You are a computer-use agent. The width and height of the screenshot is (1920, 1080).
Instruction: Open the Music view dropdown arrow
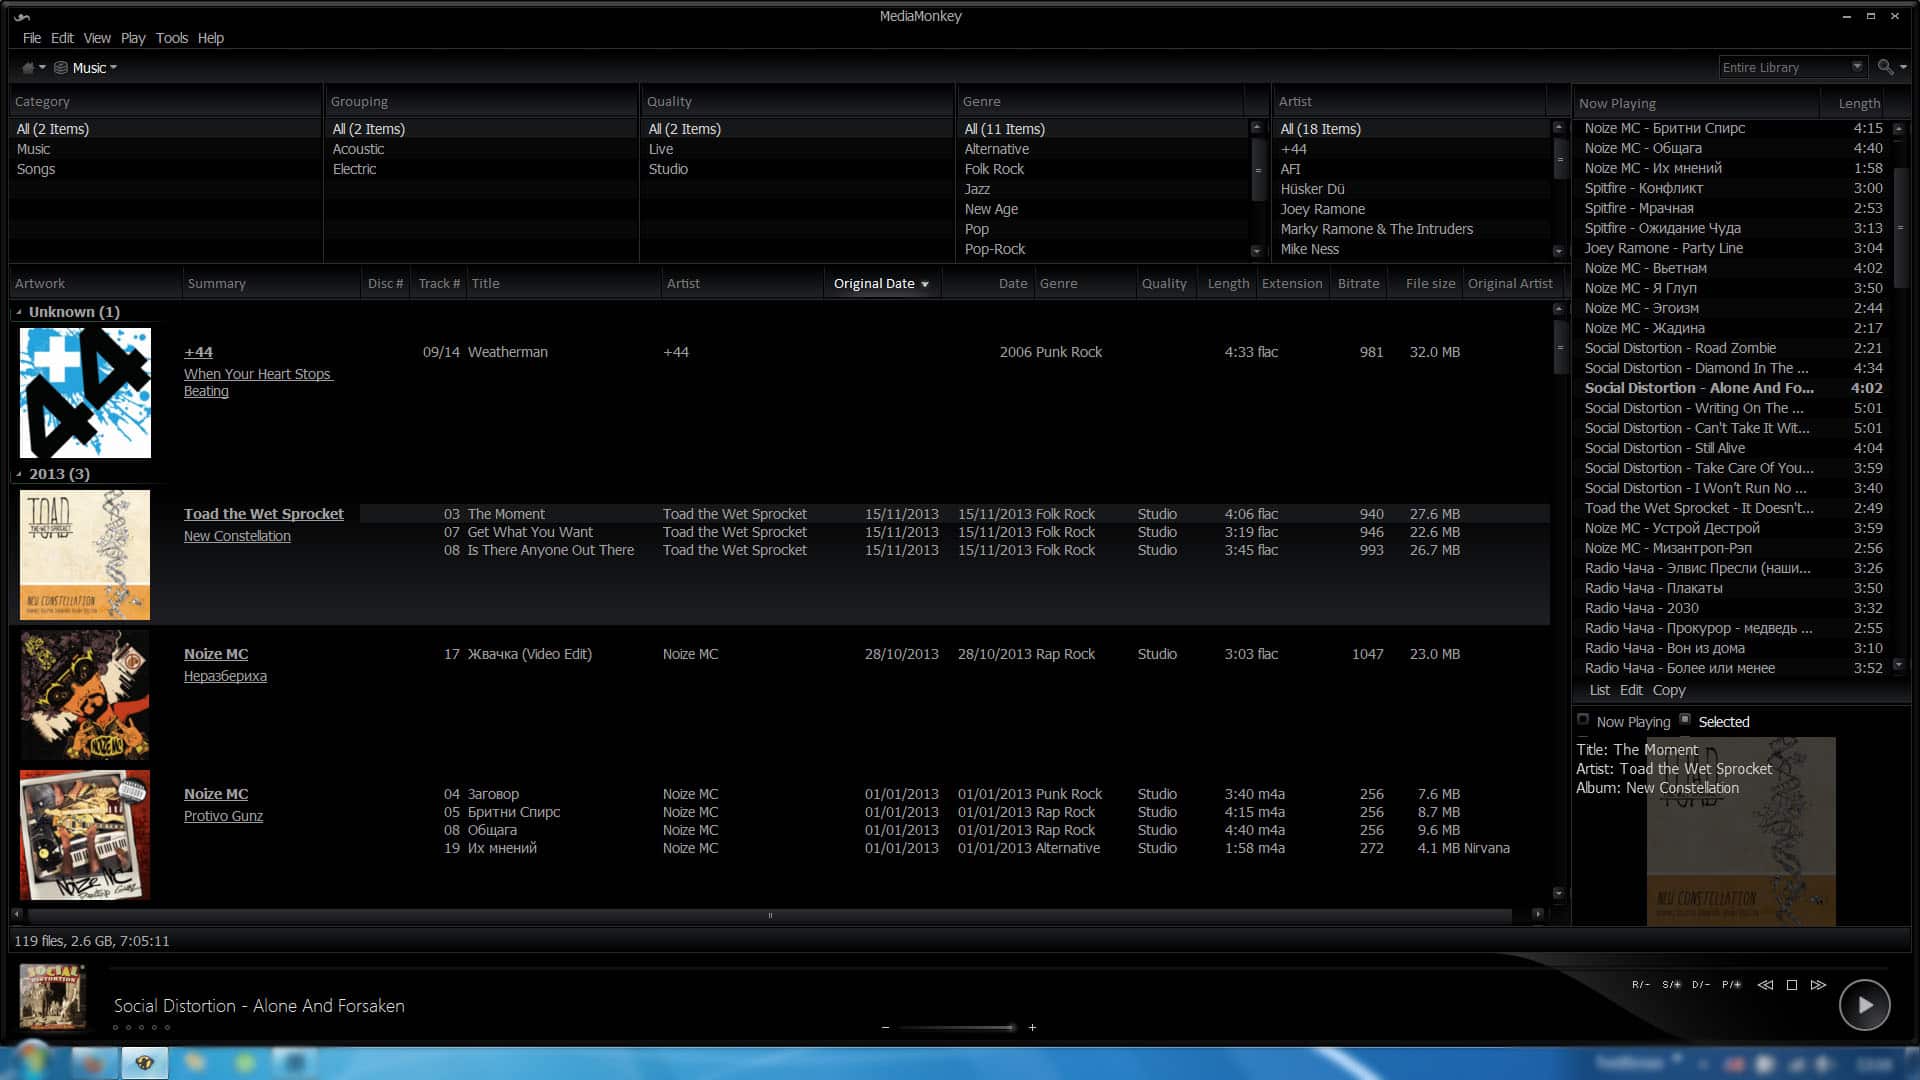113,68
